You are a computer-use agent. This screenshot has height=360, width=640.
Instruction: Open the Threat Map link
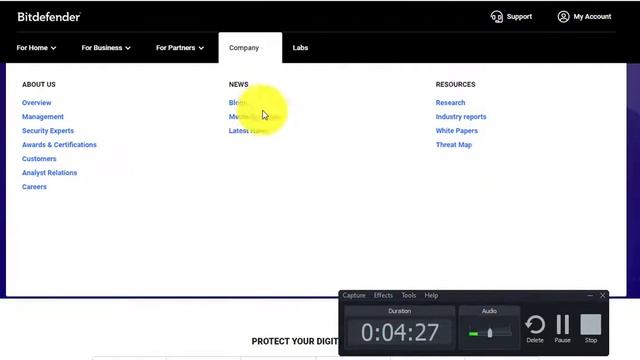click(453, 145)
